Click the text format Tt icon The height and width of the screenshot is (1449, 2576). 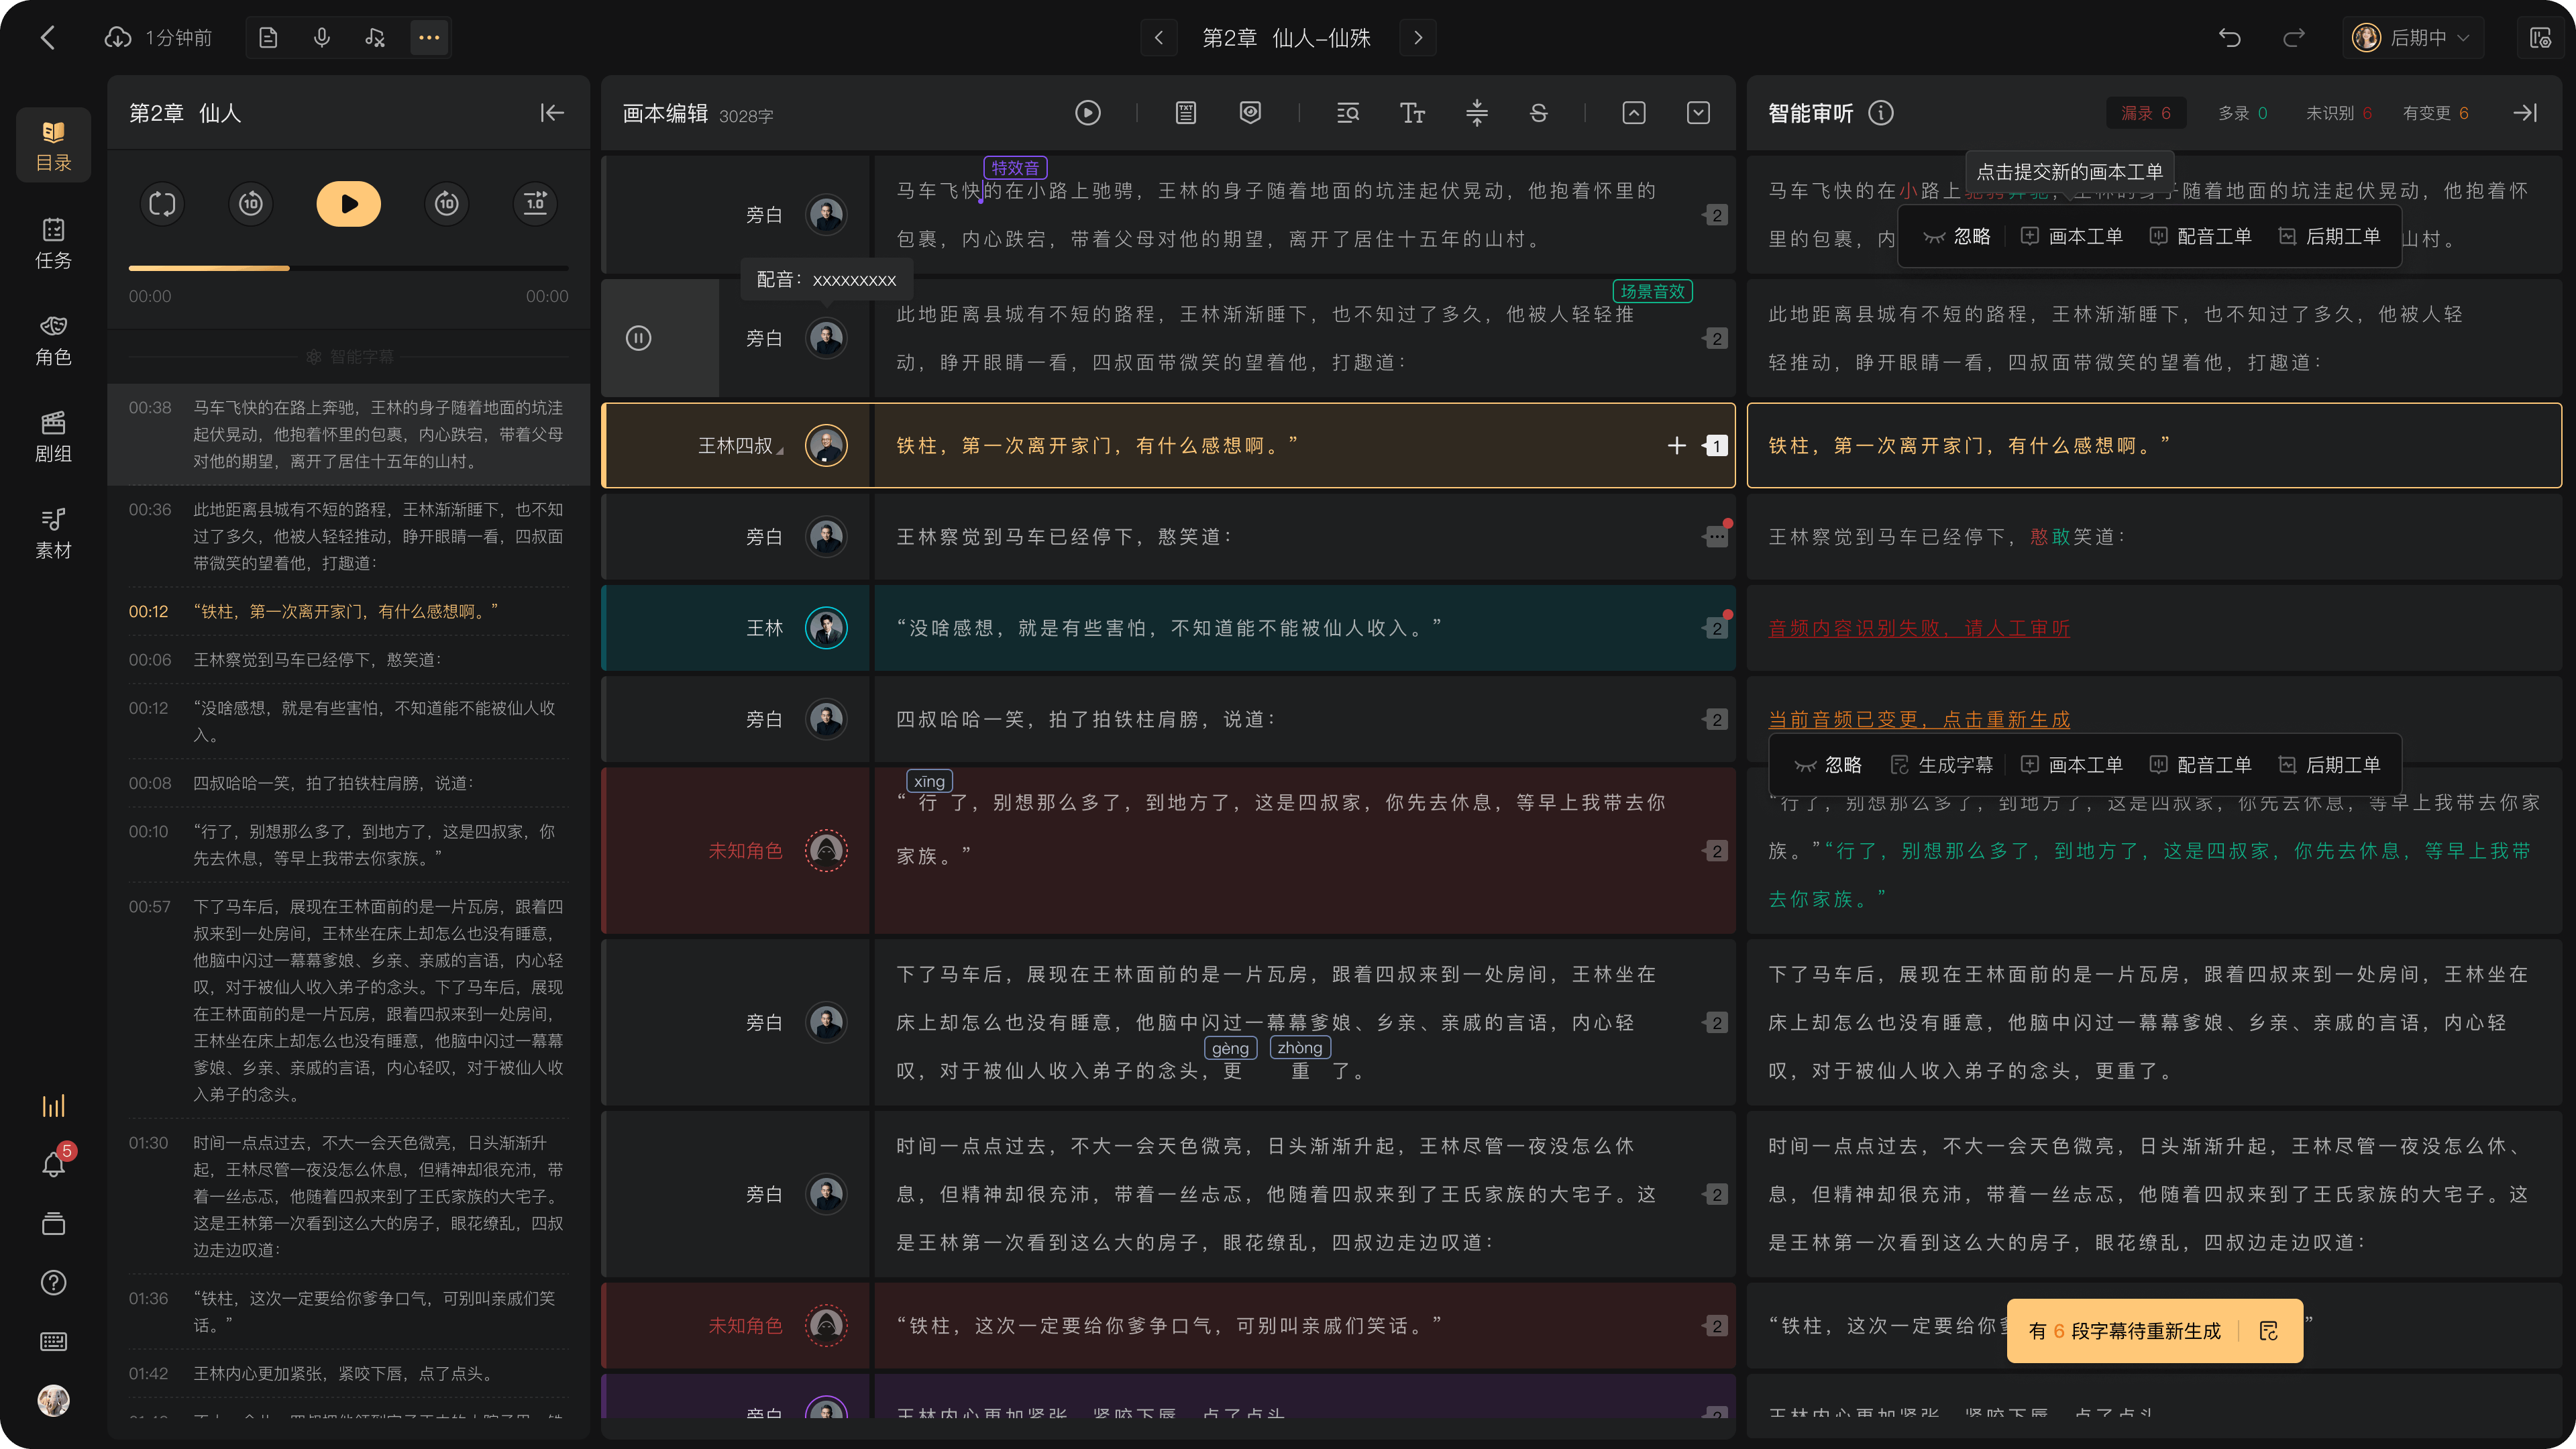tap(1412, 113)
